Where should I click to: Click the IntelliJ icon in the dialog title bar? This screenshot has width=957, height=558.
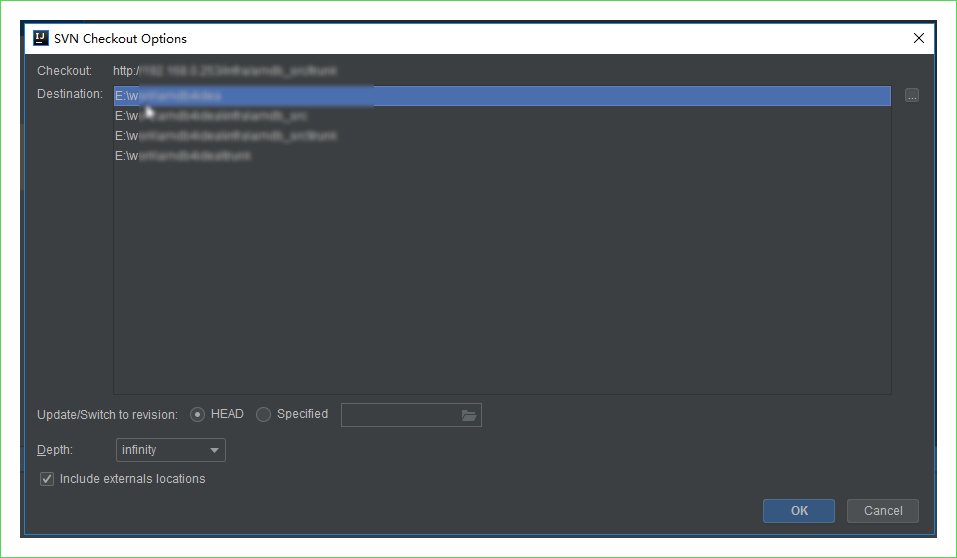pyautogui.click(x=41, y=38)
